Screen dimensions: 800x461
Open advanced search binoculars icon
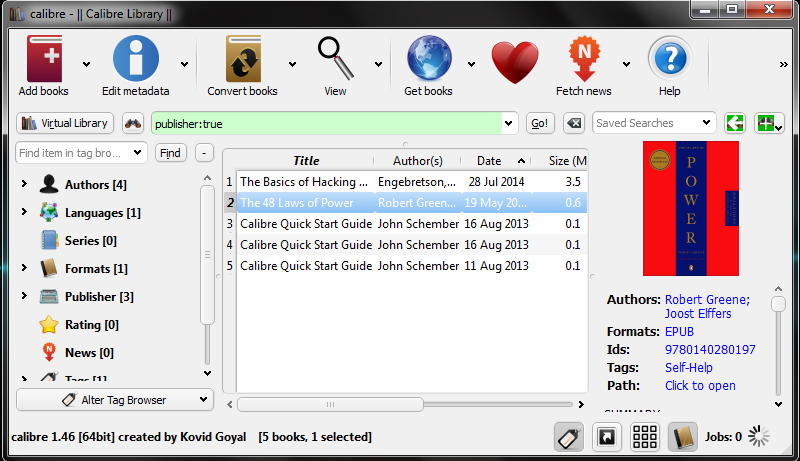133,123
